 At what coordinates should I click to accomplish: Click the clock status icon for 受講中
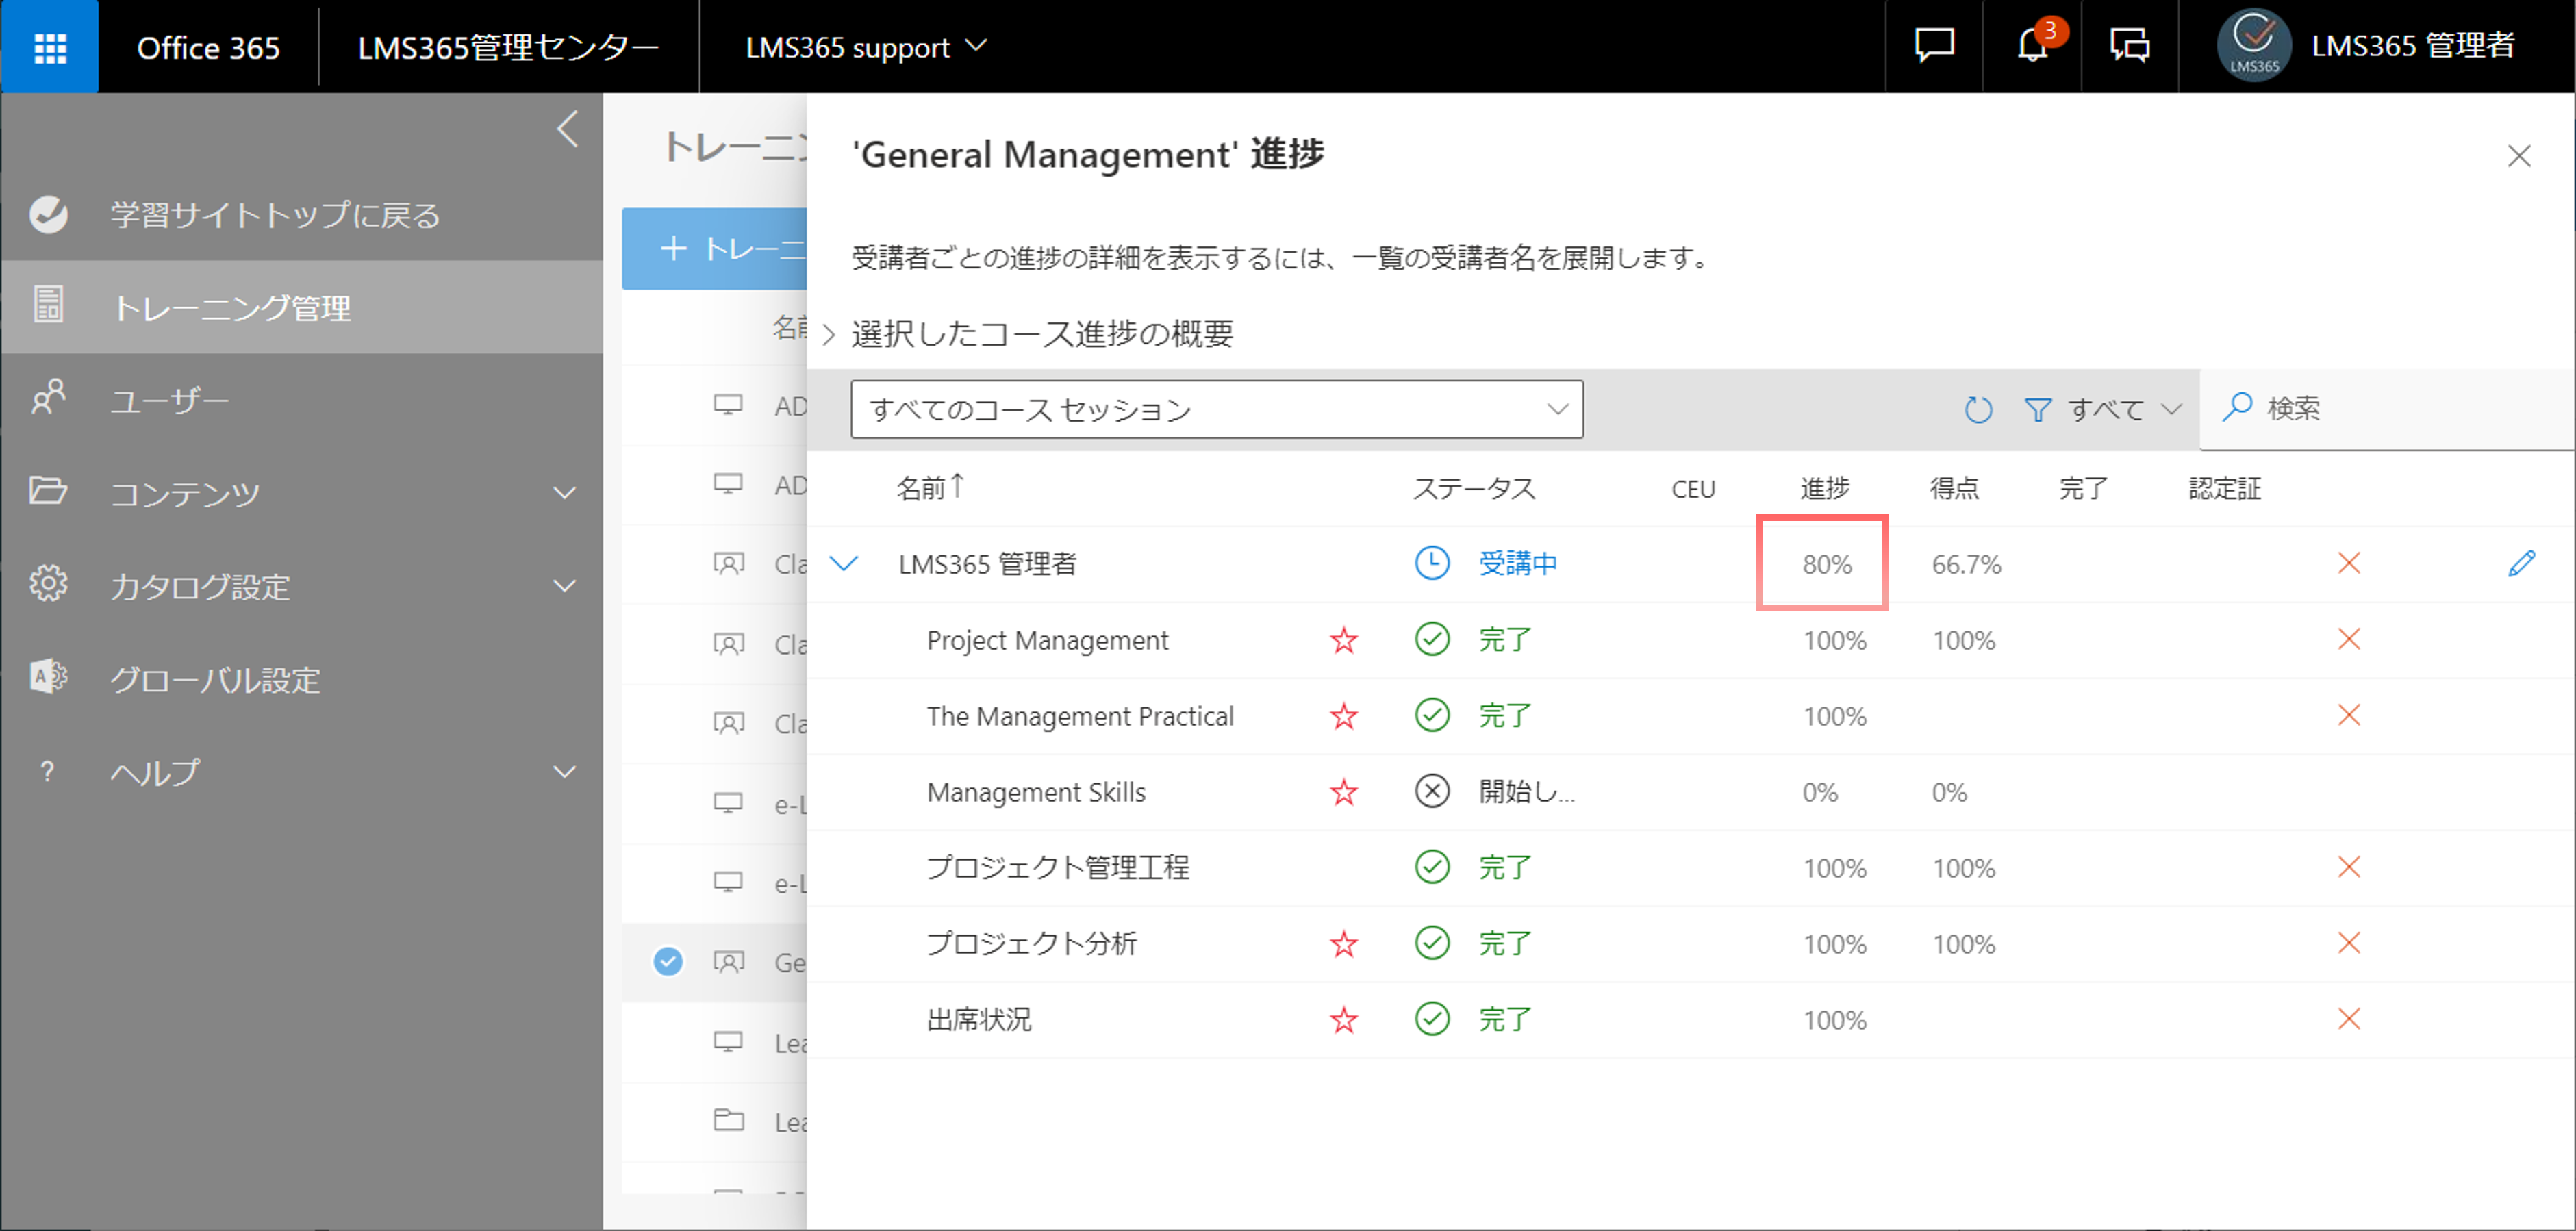point(1432,563)
